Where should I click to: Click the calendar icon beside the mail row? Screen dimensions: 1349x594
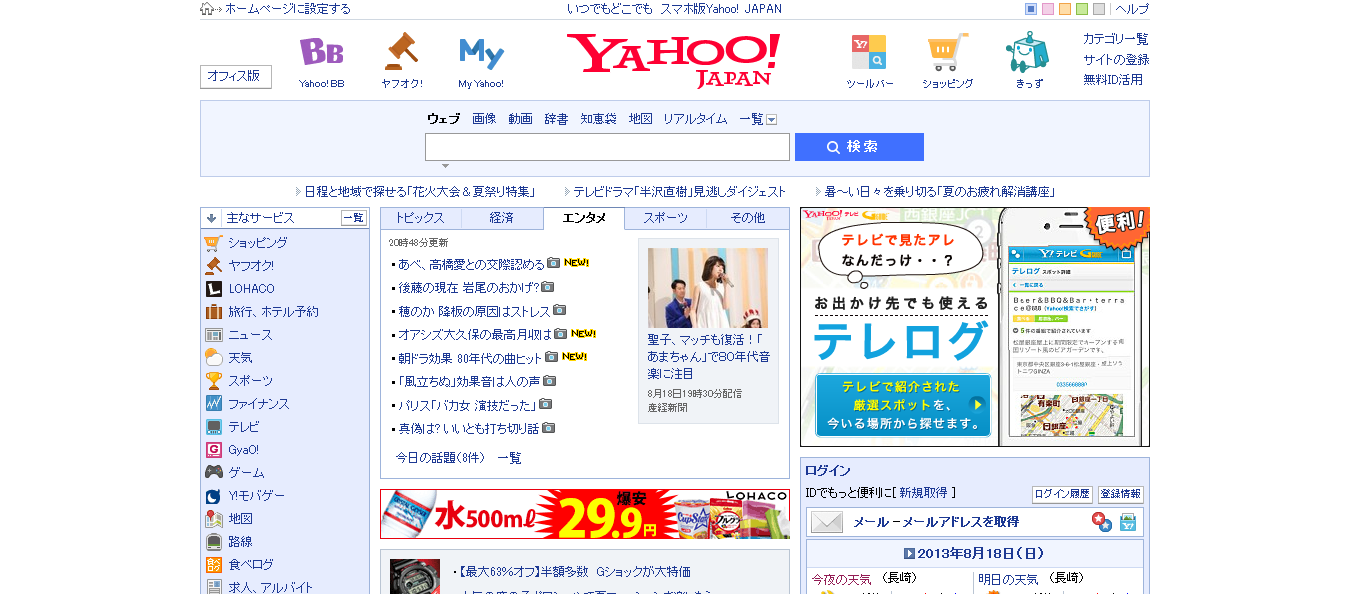(x=1128, y=522)
